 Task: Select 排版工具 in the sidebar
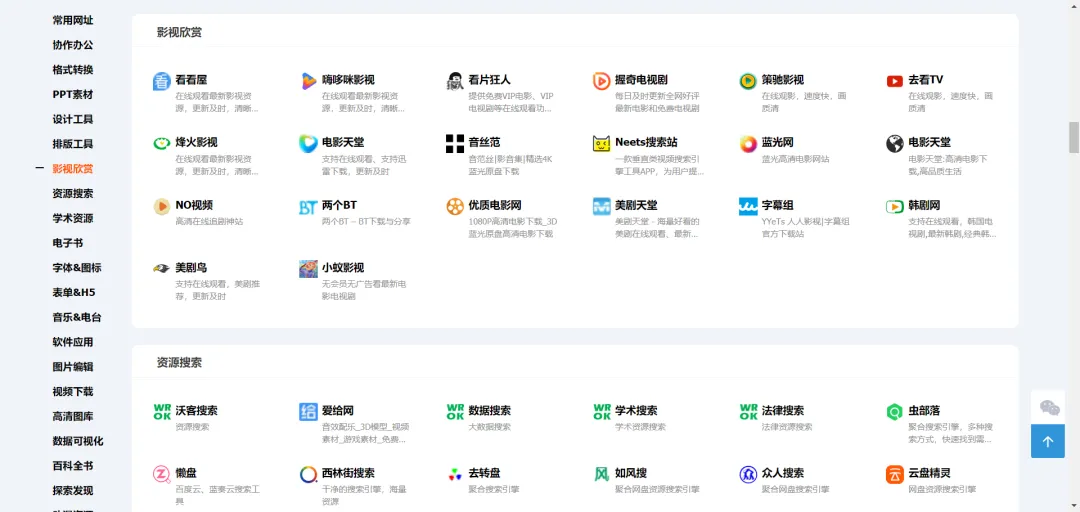tap(73, 144)
